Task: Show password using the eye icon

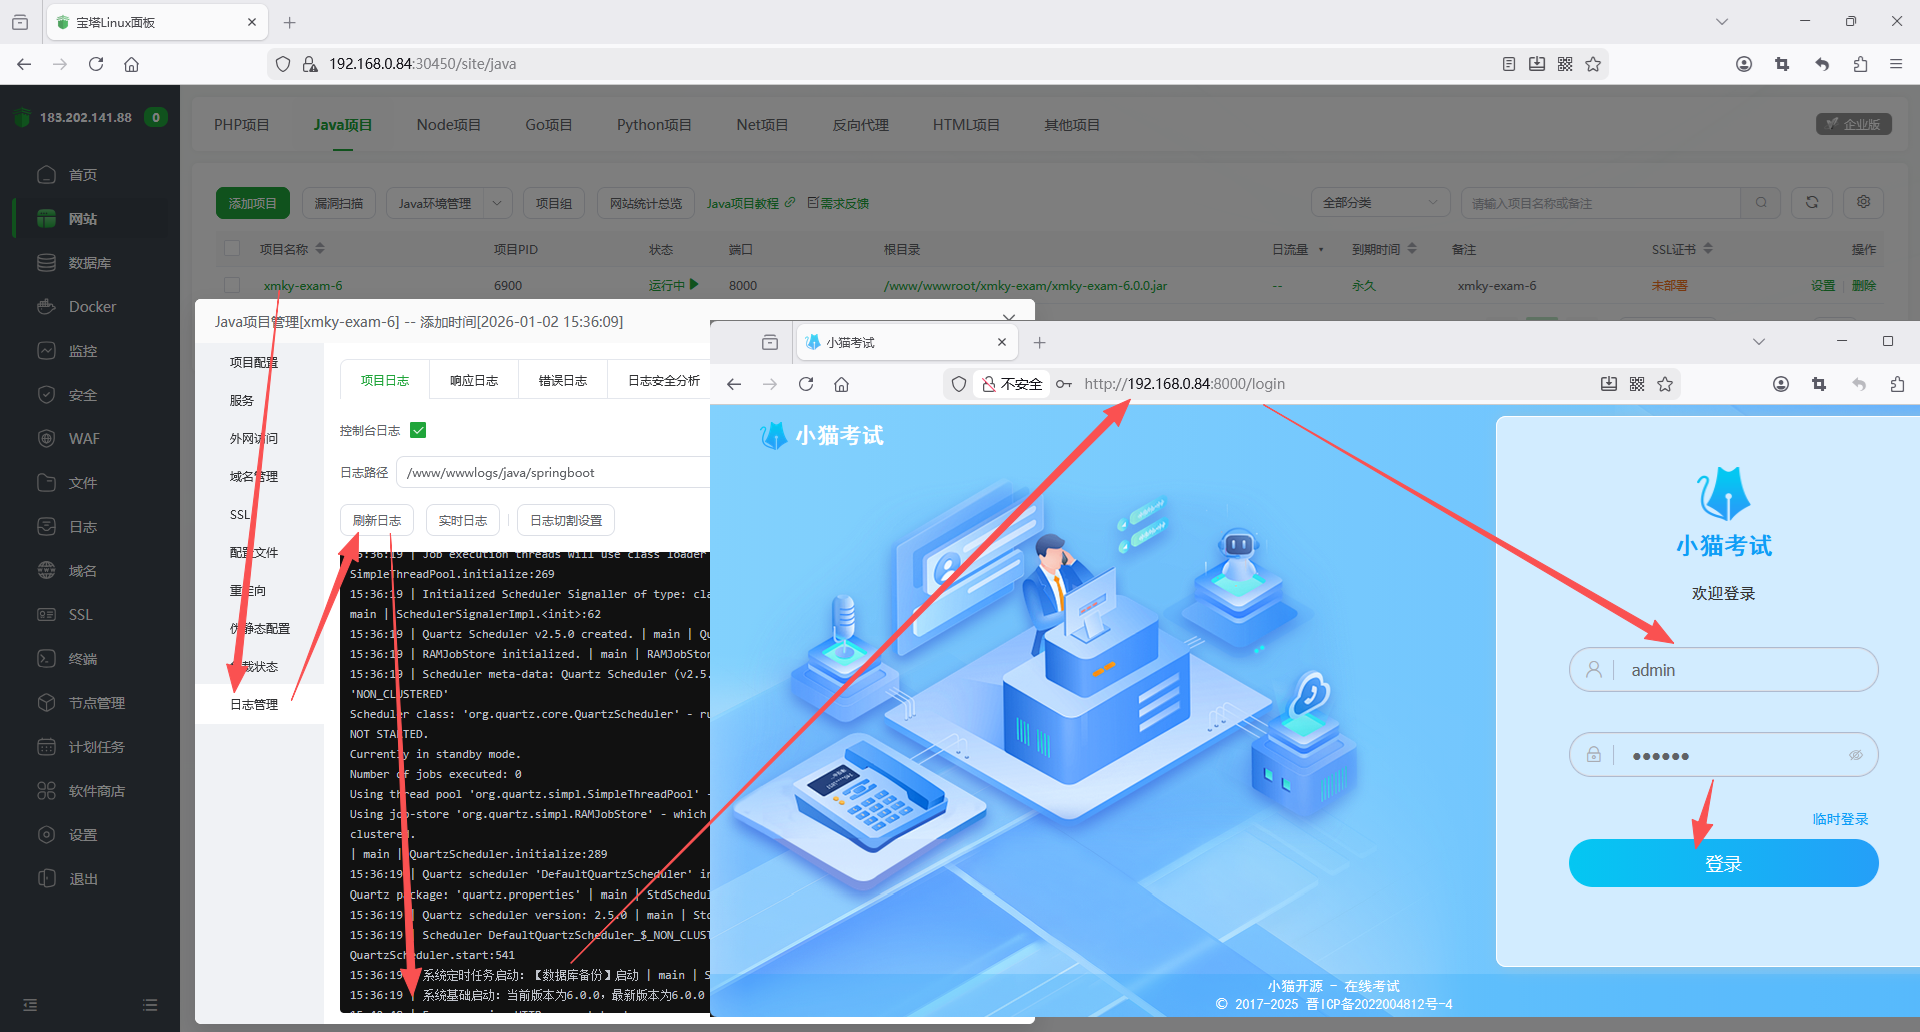Action: (x=1855, y=755)
